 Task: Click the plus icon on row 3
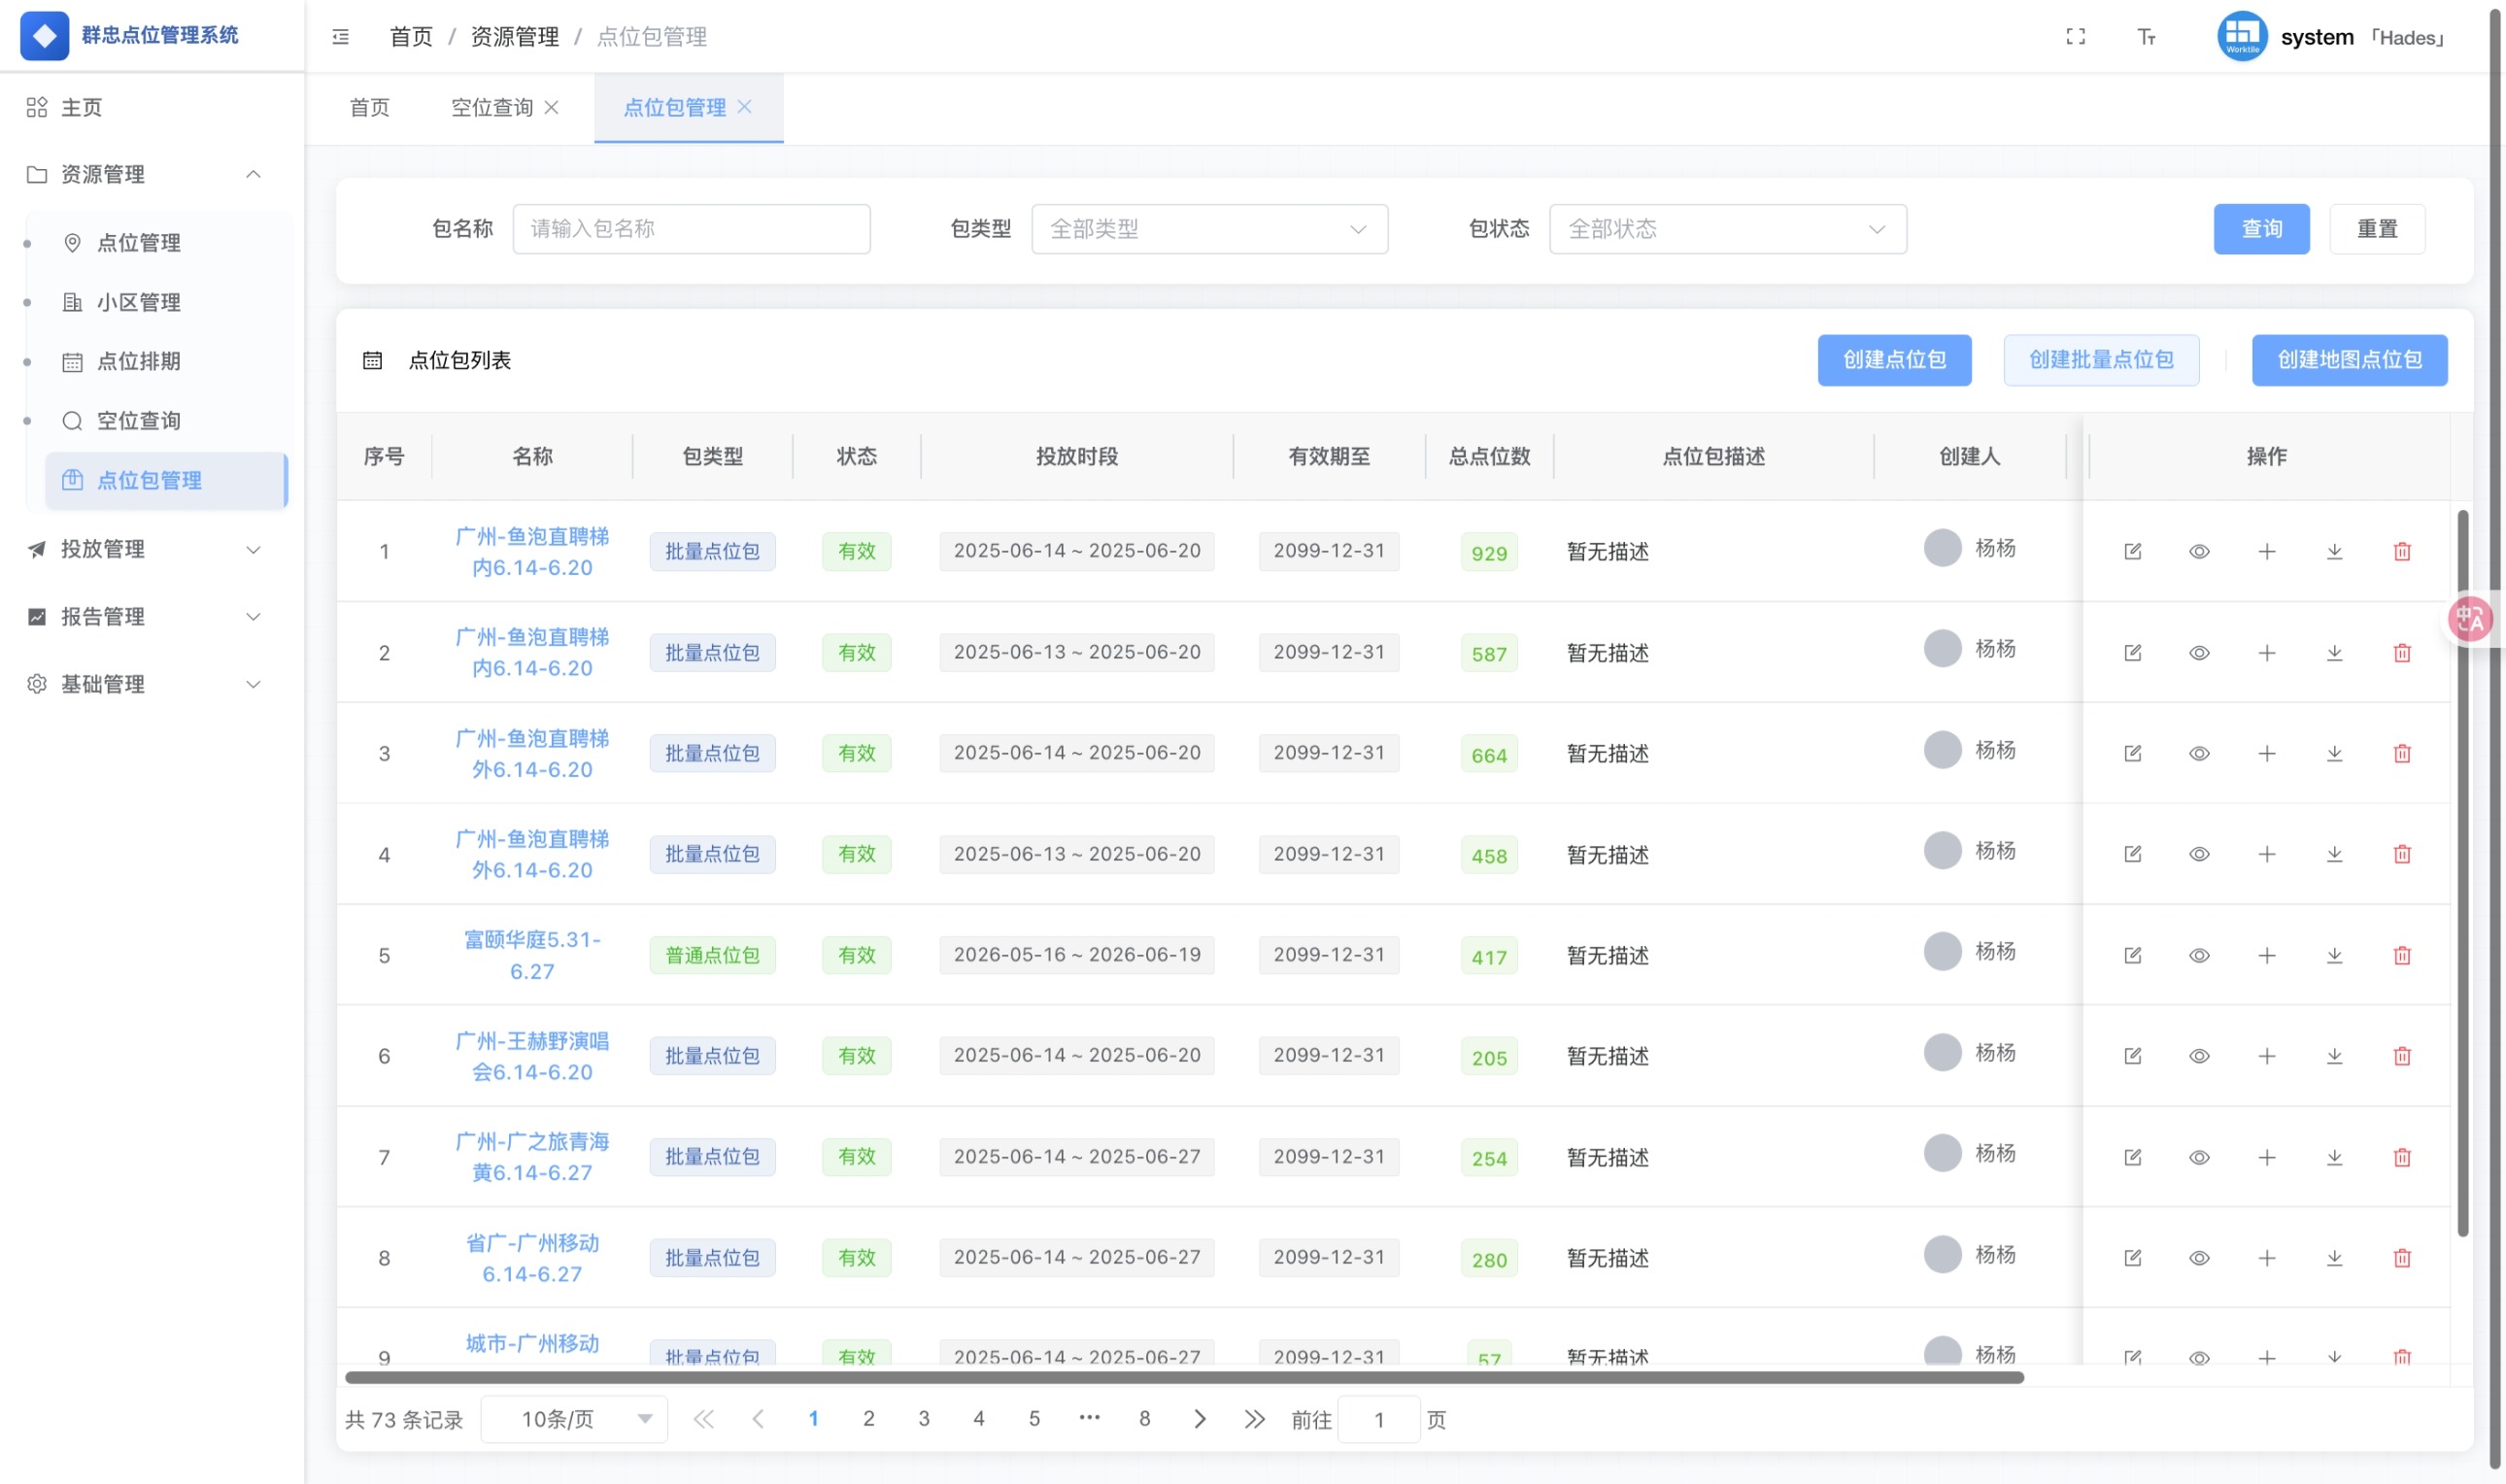(2267, 753)
